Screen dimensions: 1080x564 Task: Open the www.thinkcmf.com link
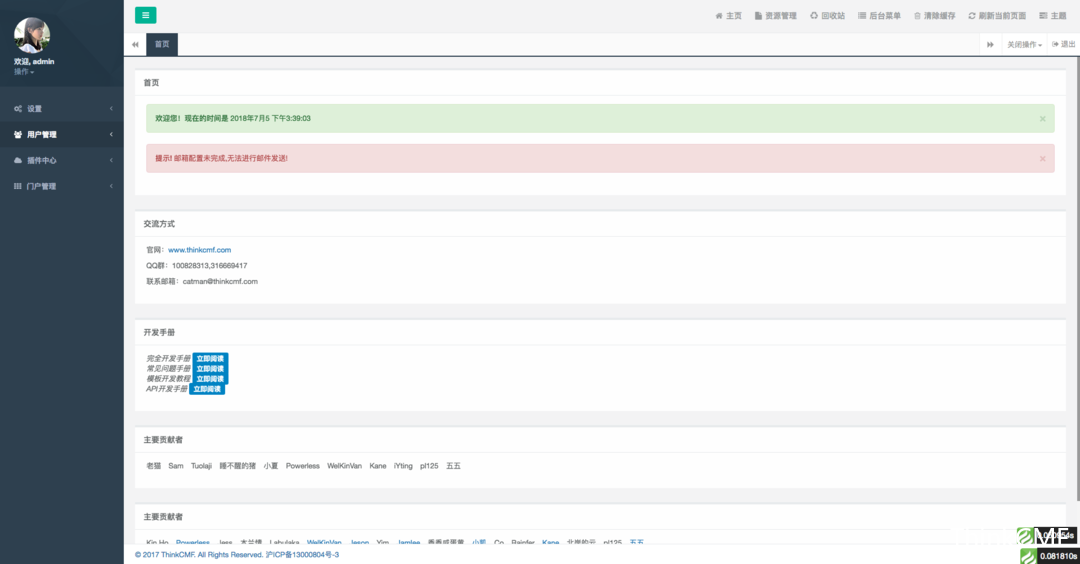(x=200, y=250)
